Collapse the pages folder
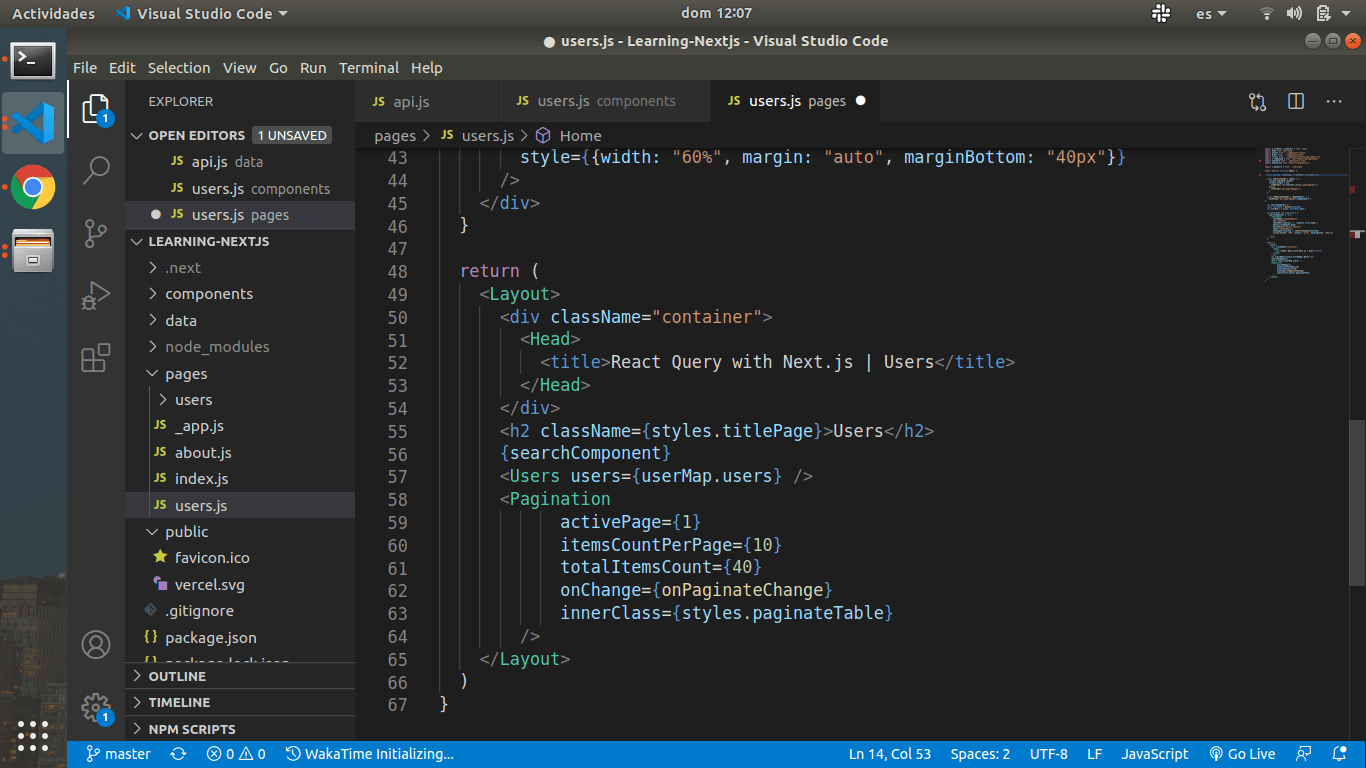 (x=186, y=373)
